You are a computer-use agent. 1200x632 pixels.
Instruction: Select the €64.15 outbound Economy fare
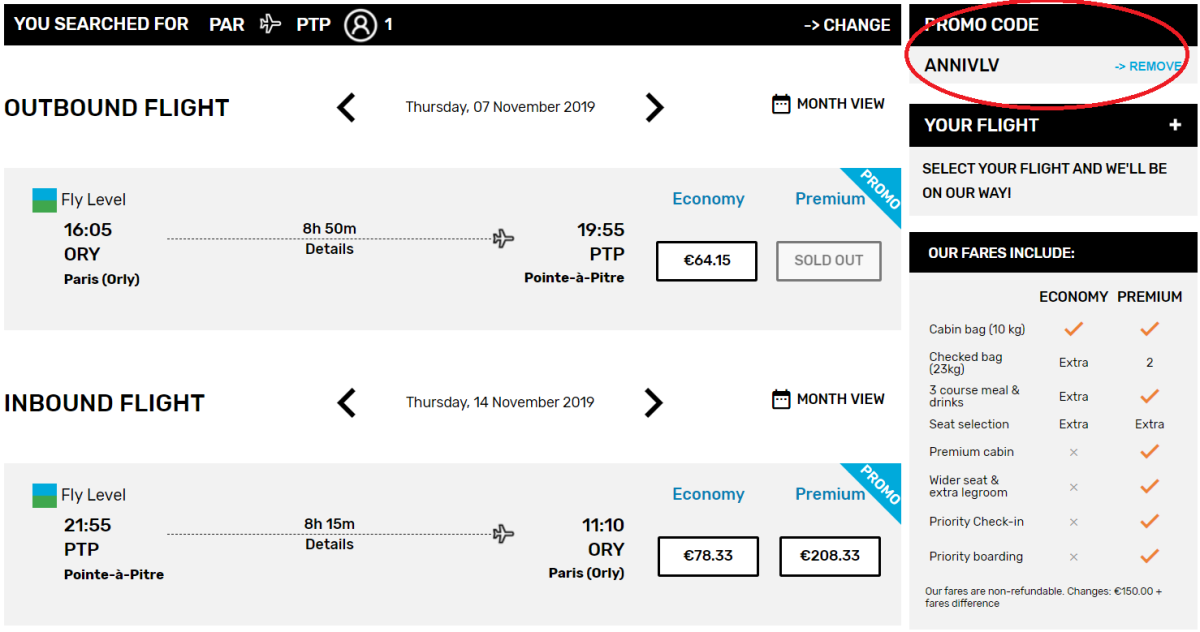(x=707, y=261)
